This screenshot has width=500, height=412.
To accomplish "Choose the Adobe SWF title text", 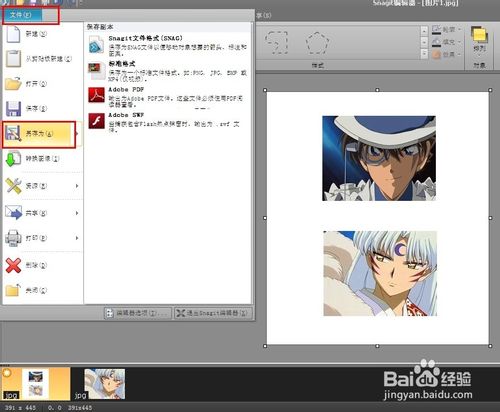I will [126, 115].
